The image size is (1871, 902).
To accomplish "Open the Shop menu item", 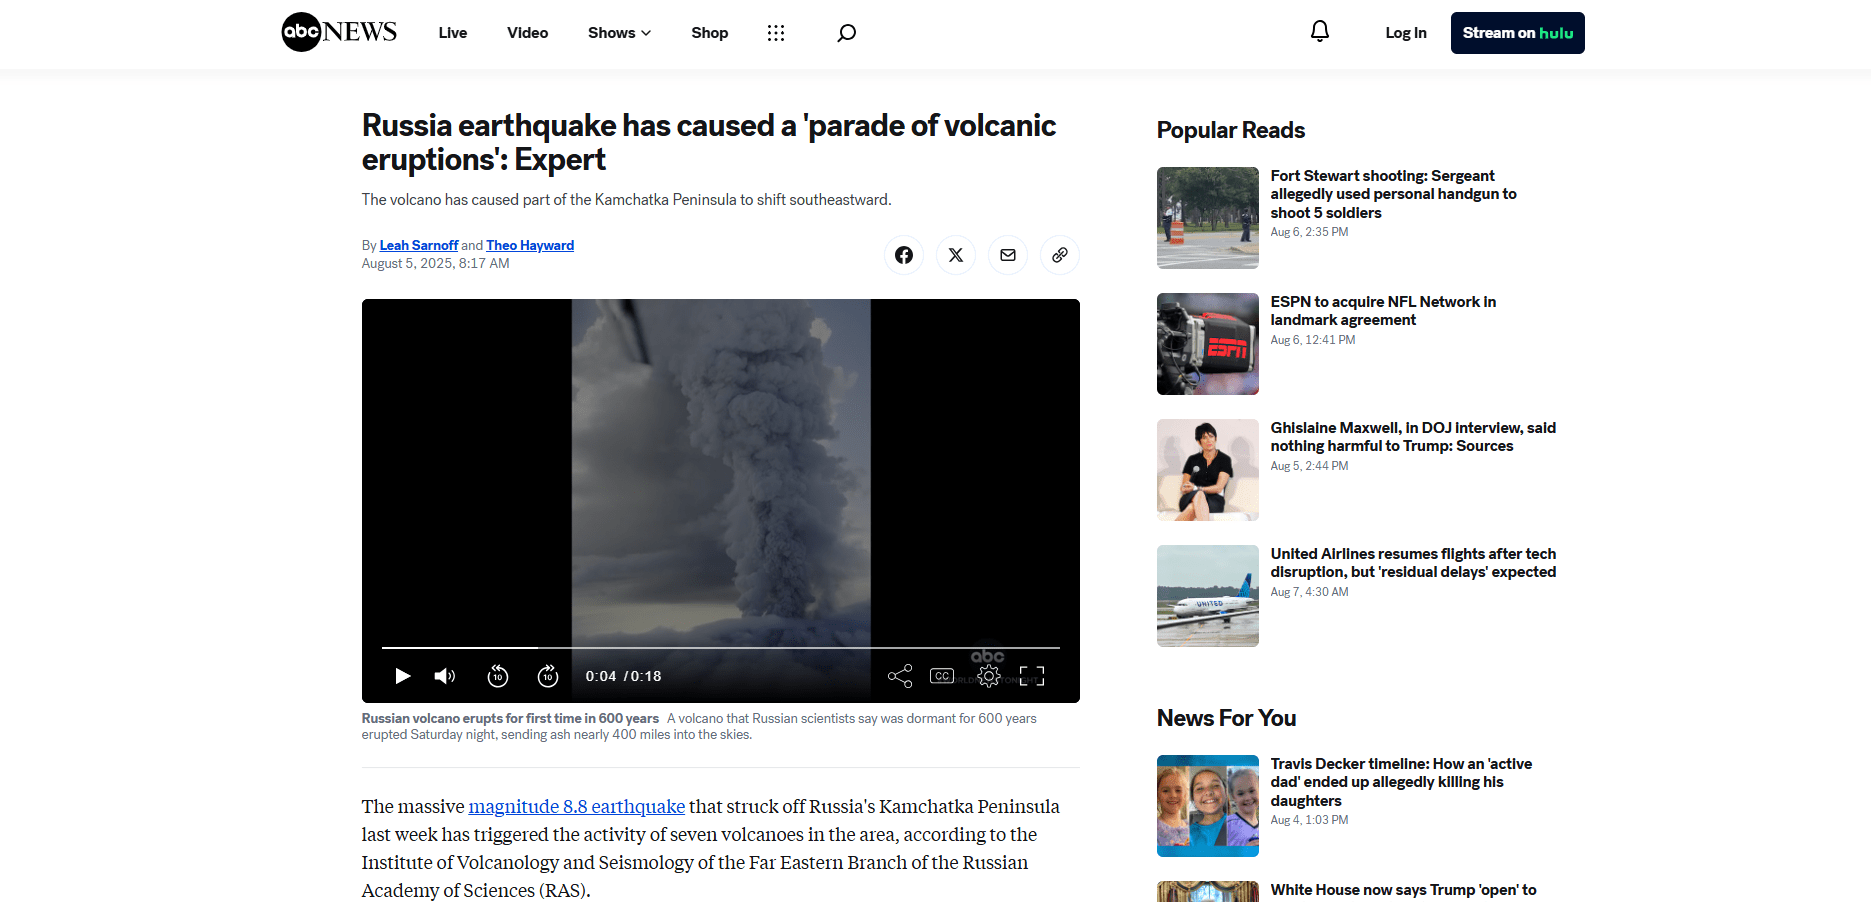I will [x=709, y=33].
